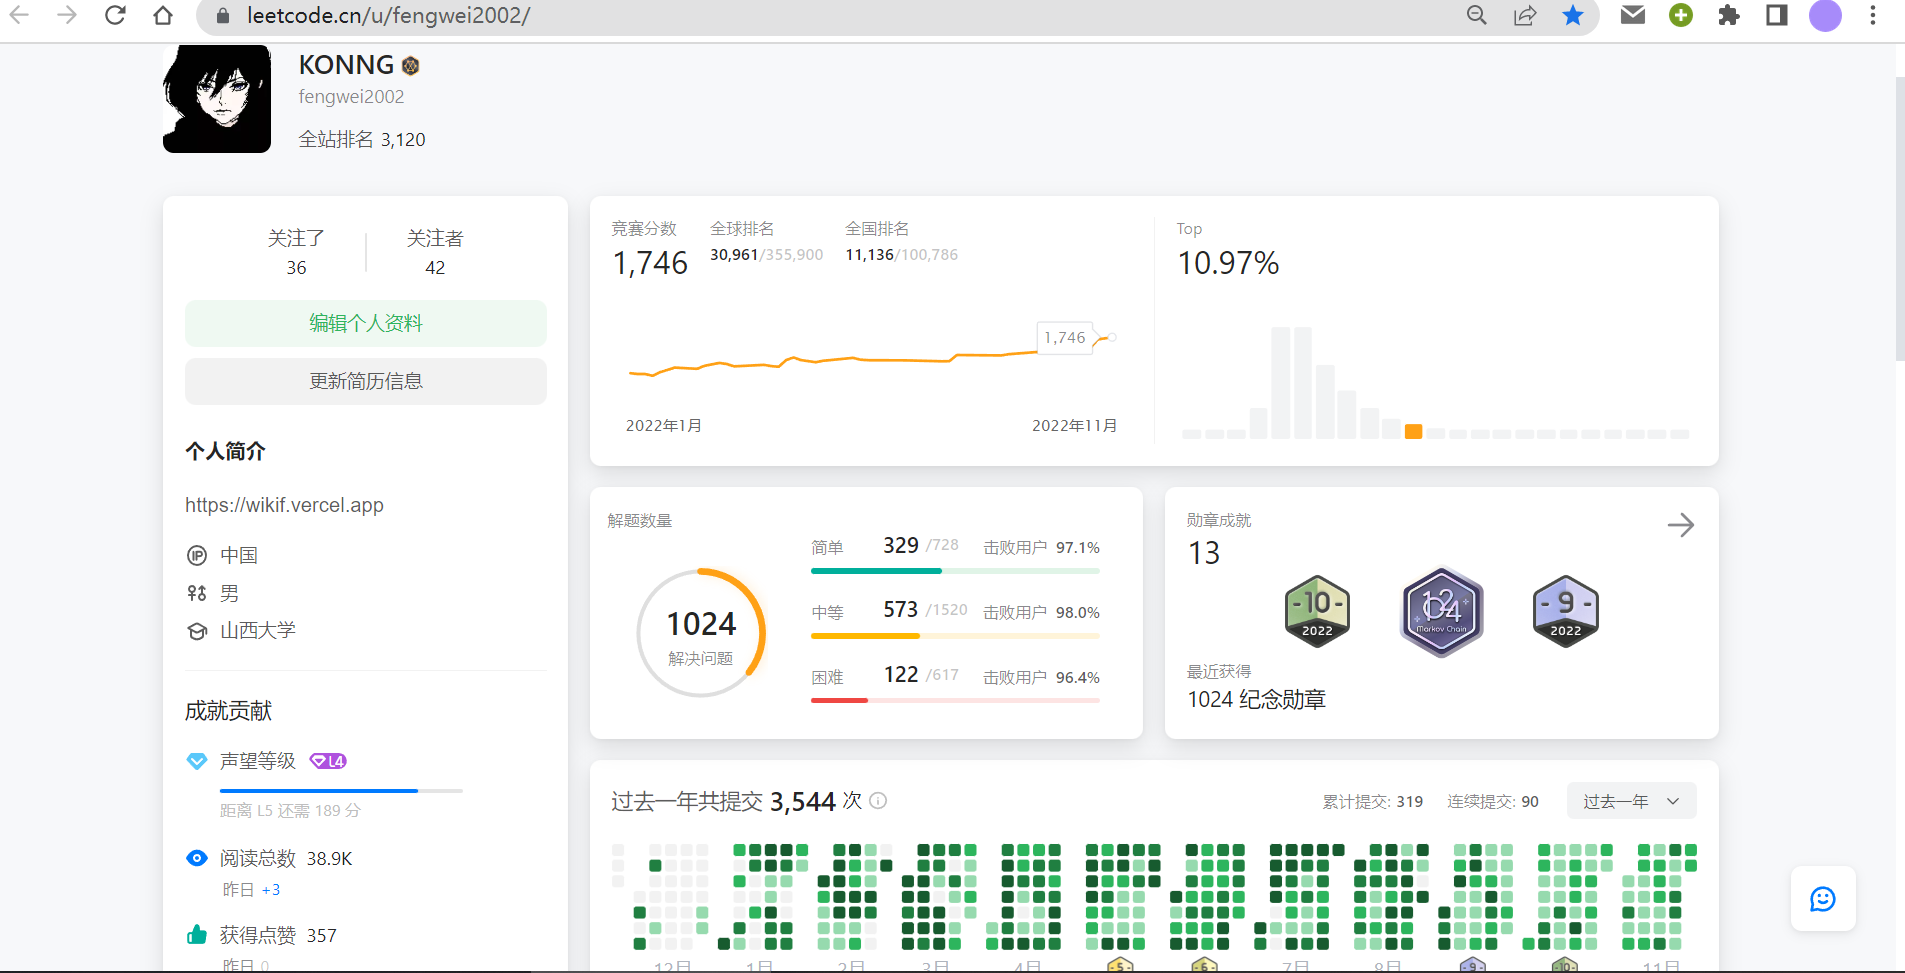Click the browser forward arrow
The image size is (1905, 973).
point(67,15)
